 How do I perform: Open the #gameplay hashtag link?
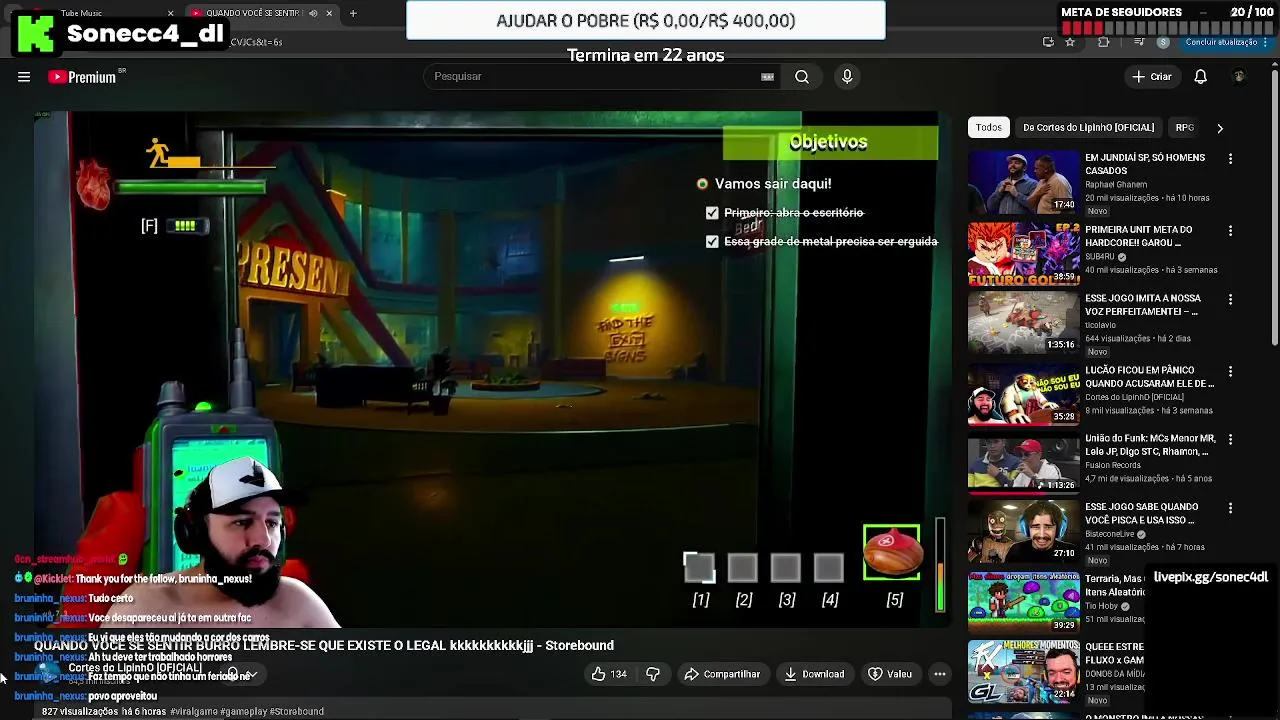244,712
